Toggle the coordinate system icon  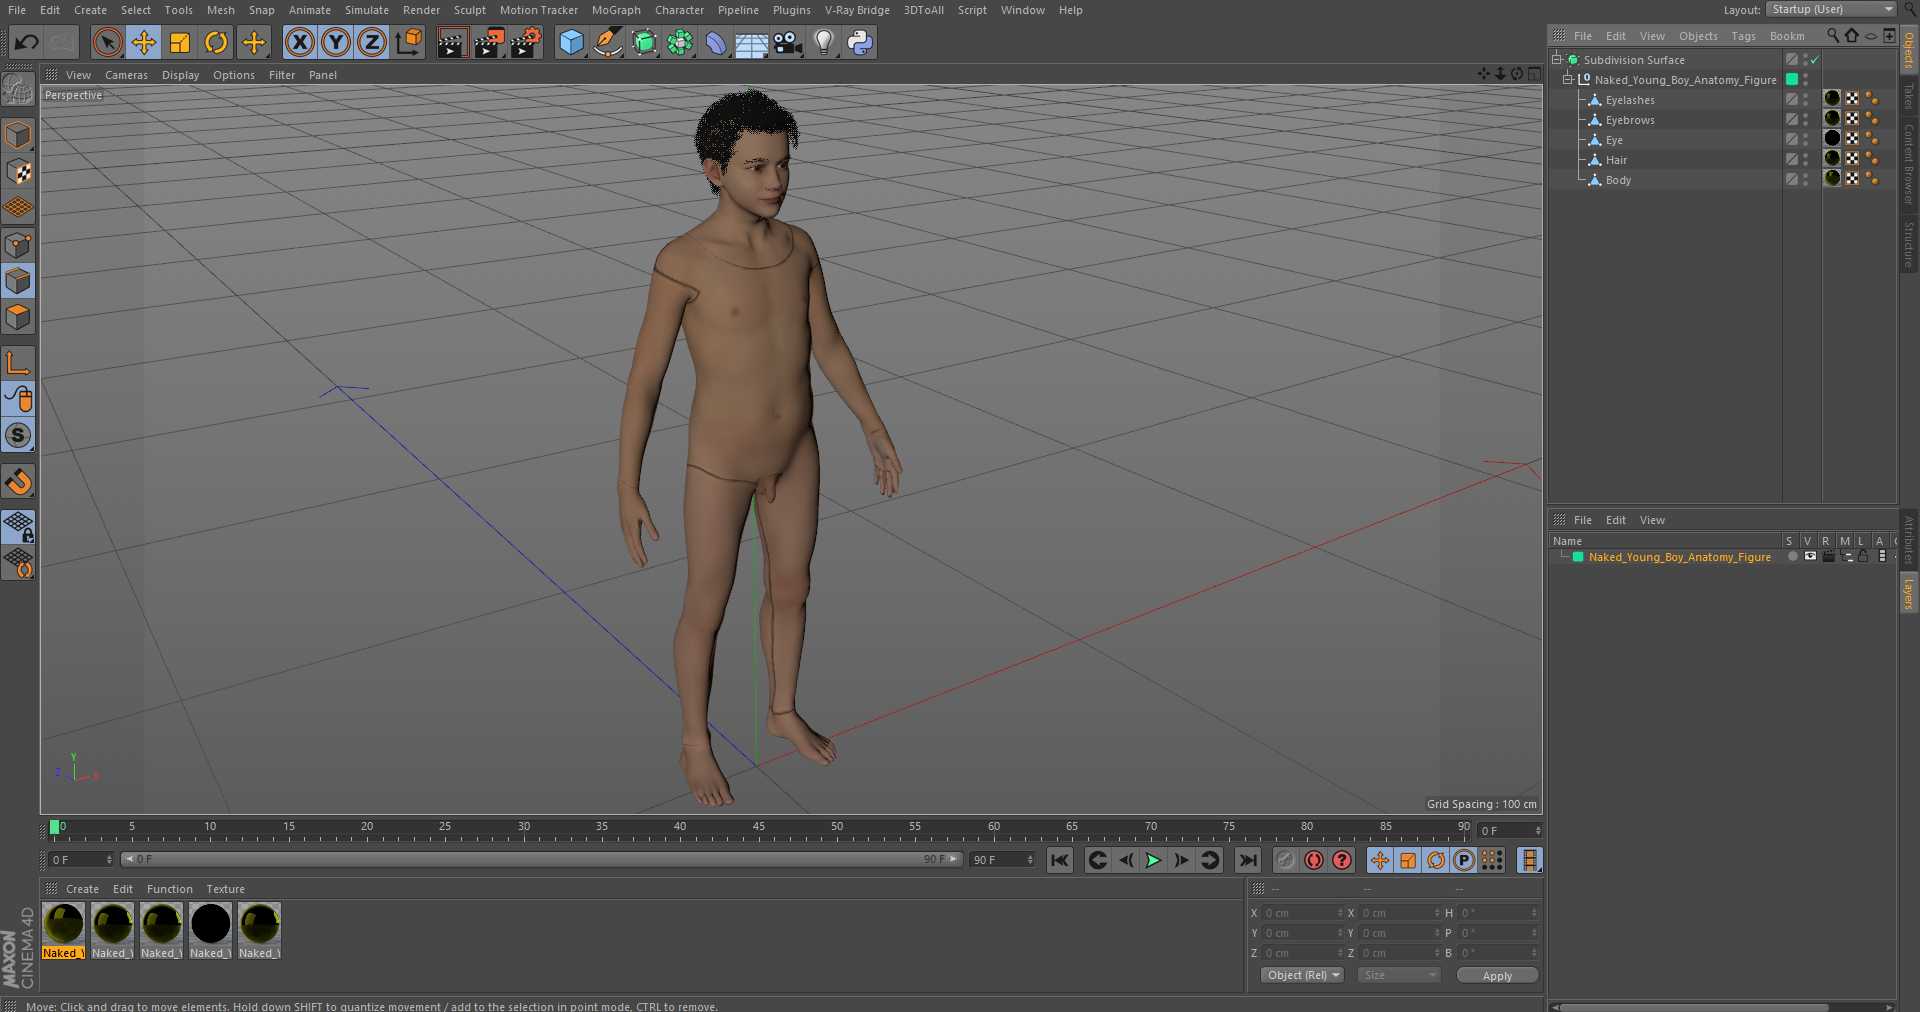click(409, 42)
